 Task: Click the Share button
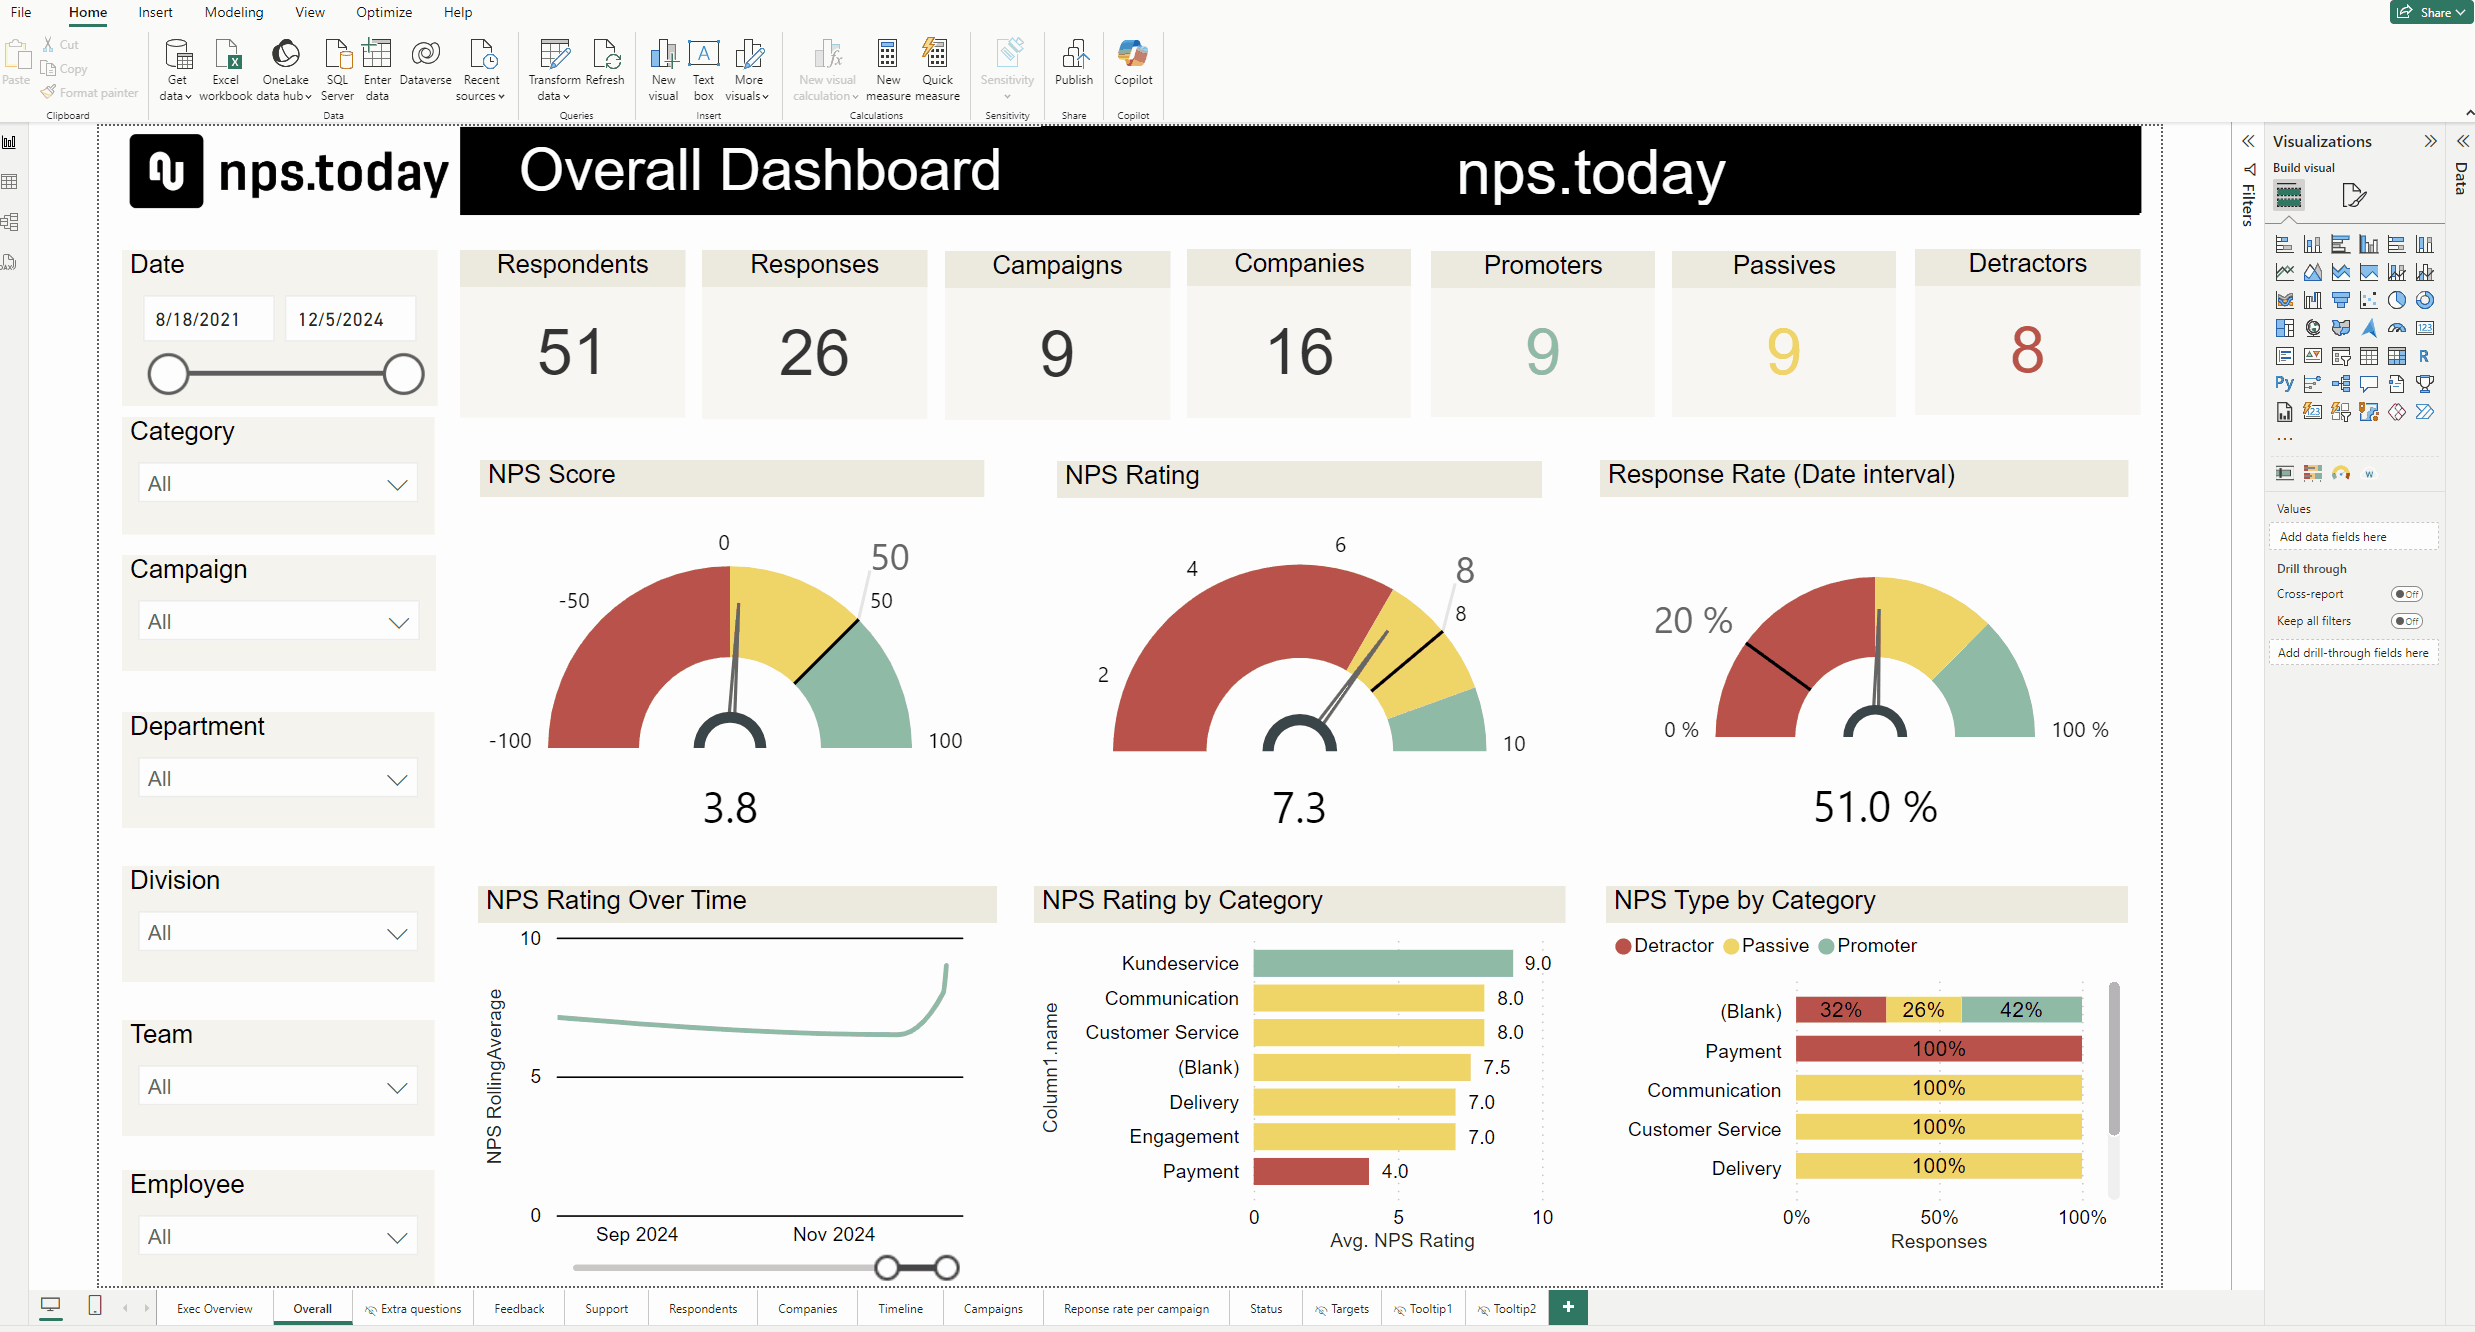[x=2430, y=12]
